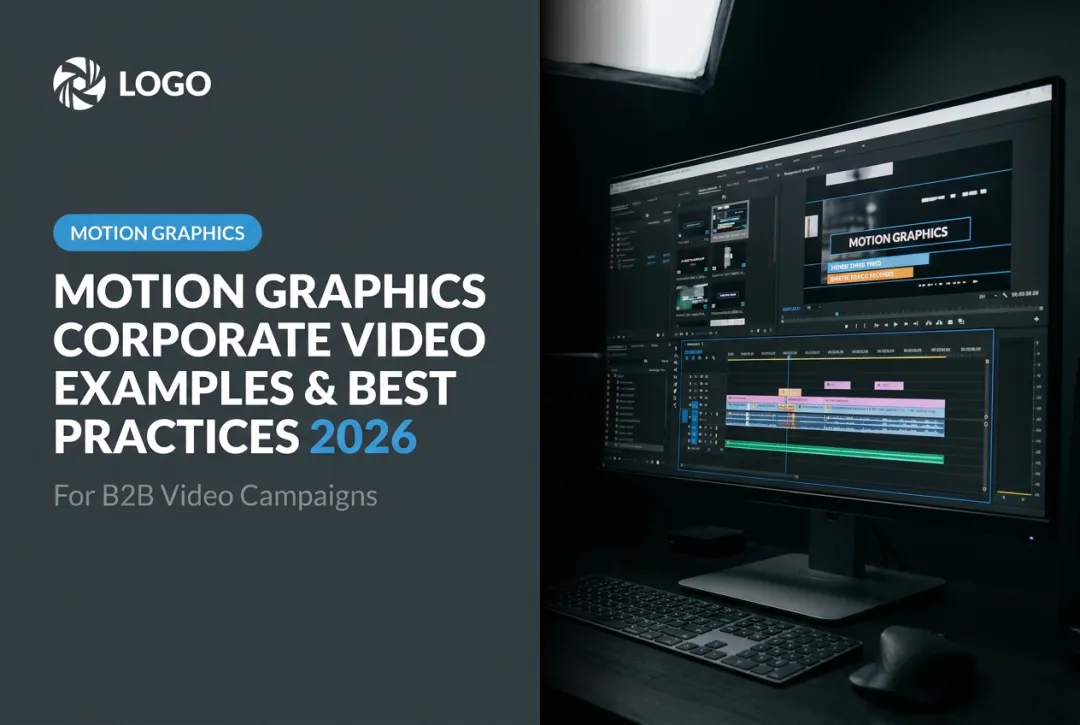The height and width of the screenshot is (725, 1080).
Task: Click the play button under the monitor's preview
Action: point(895,324)
